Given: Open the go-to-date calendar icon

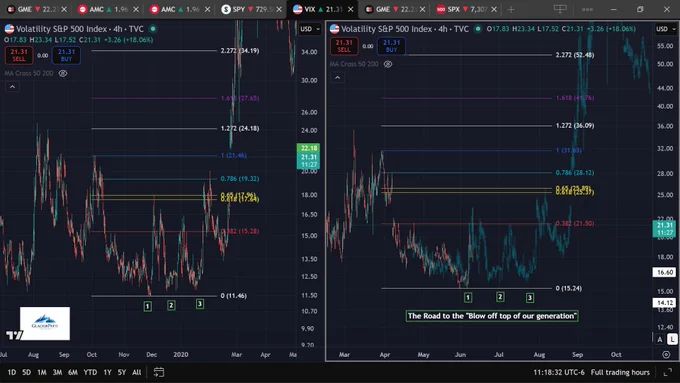Looking at the screenshot, I should point(159,372).
